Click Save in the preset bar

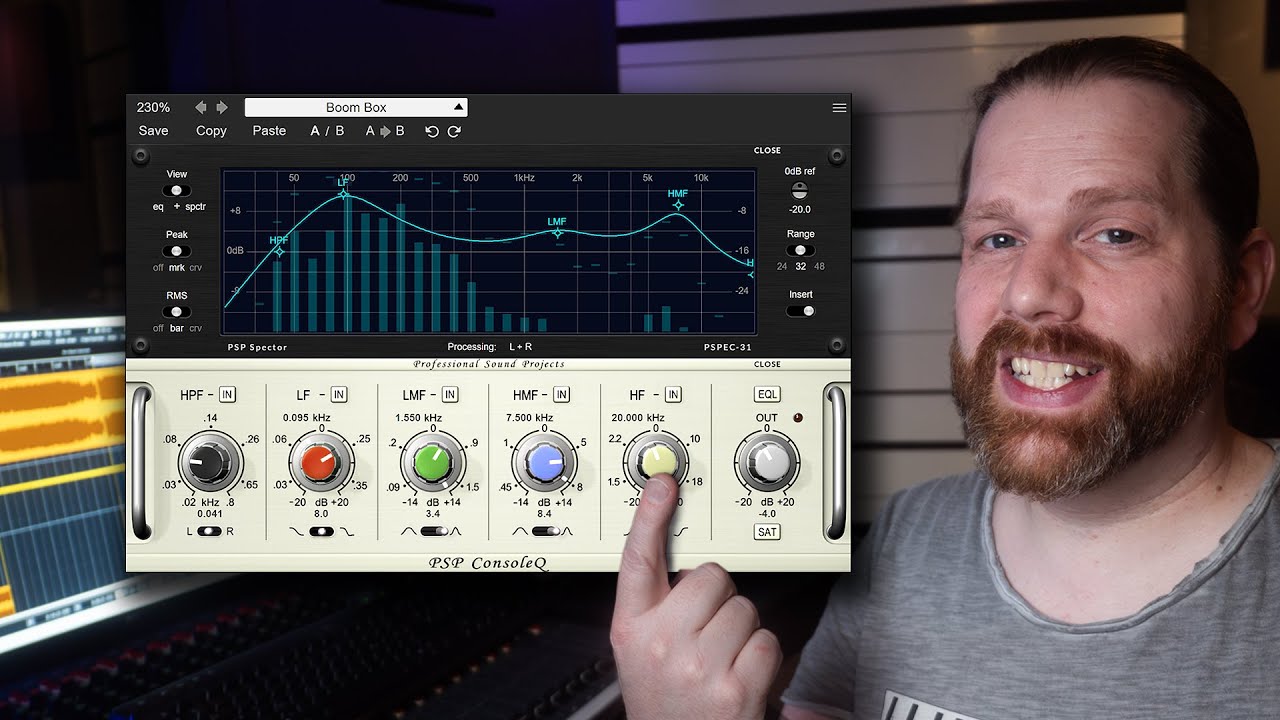tap(154, 131)
